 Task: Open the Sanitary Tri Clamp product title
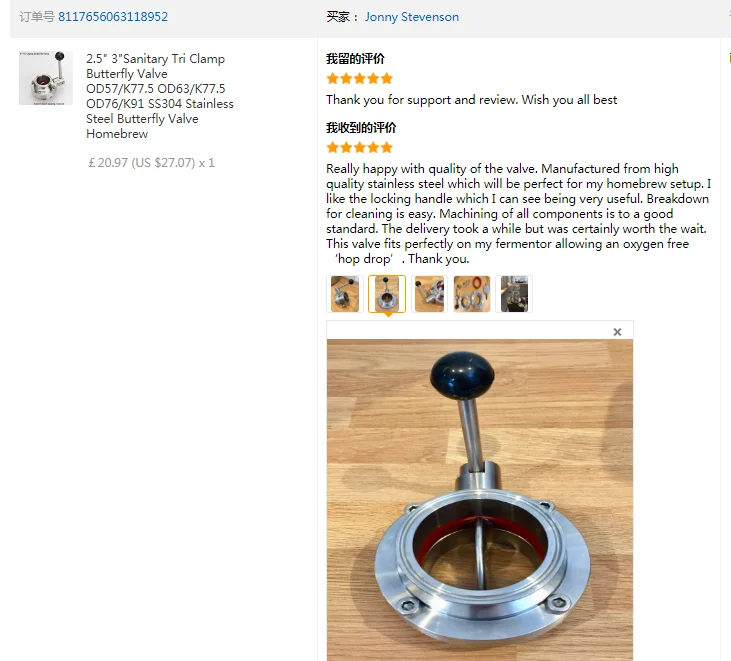[160, 96]
